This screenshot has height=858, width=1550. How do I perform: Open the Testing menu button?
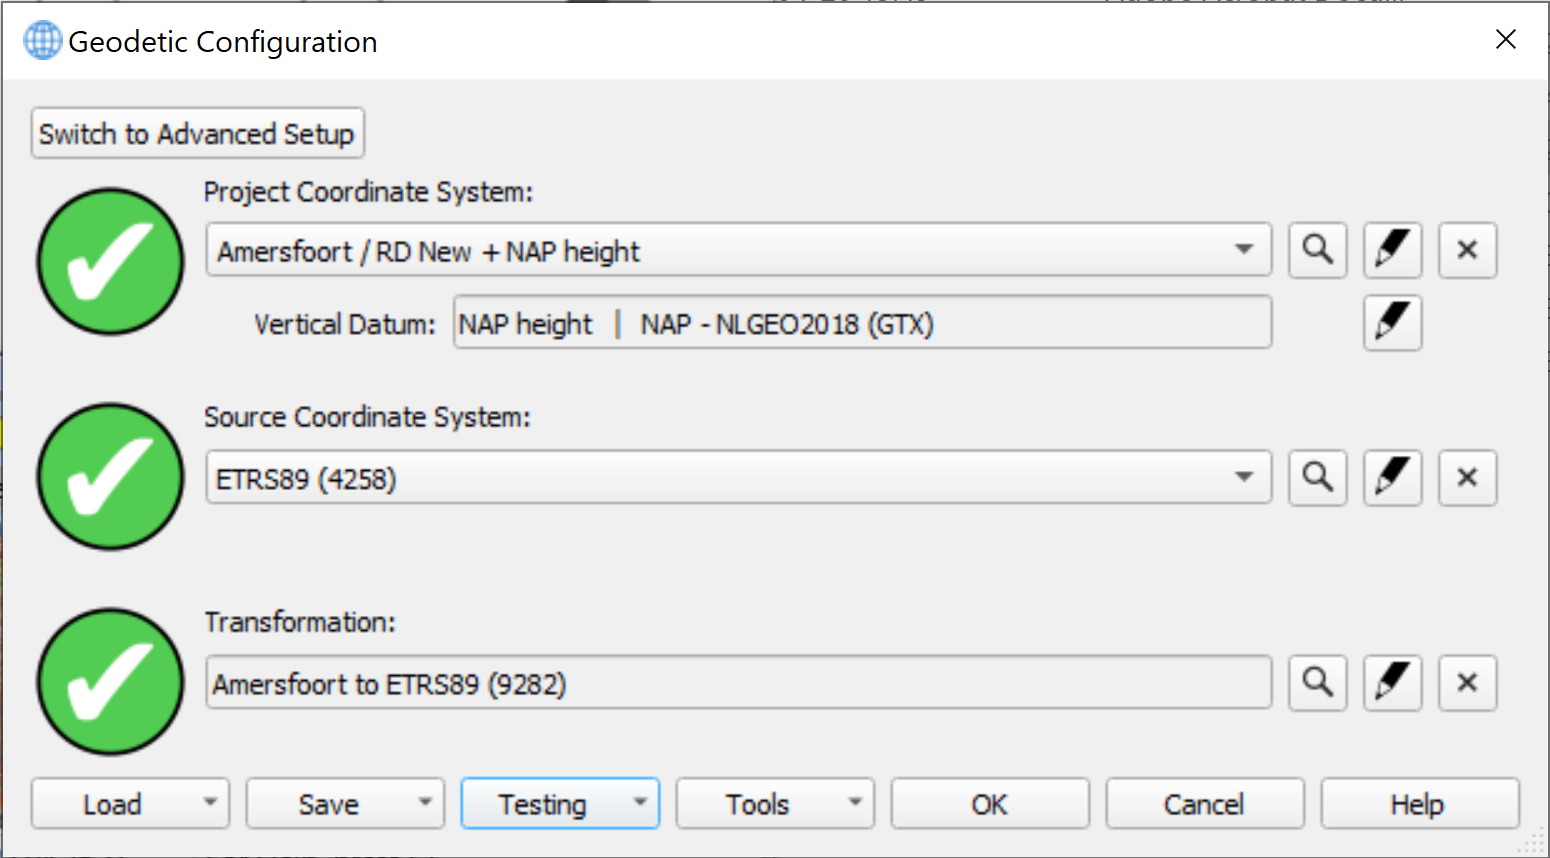559,804
